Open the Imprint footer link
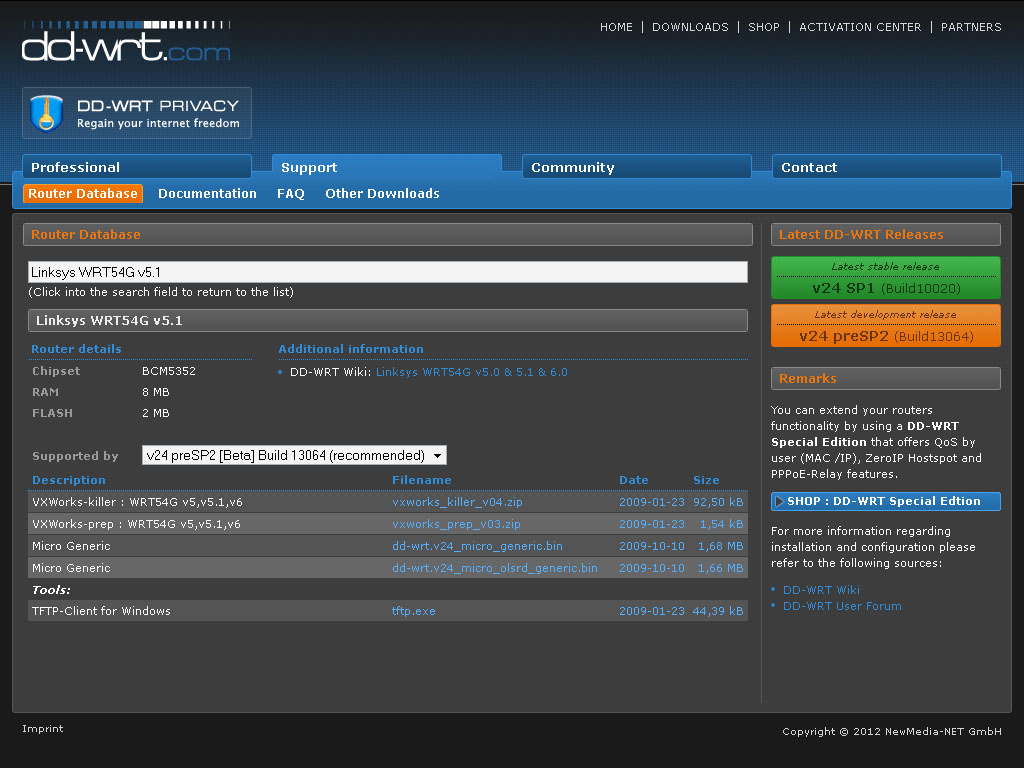Screen dimensions: 1024x768 [x=42, y=729]
